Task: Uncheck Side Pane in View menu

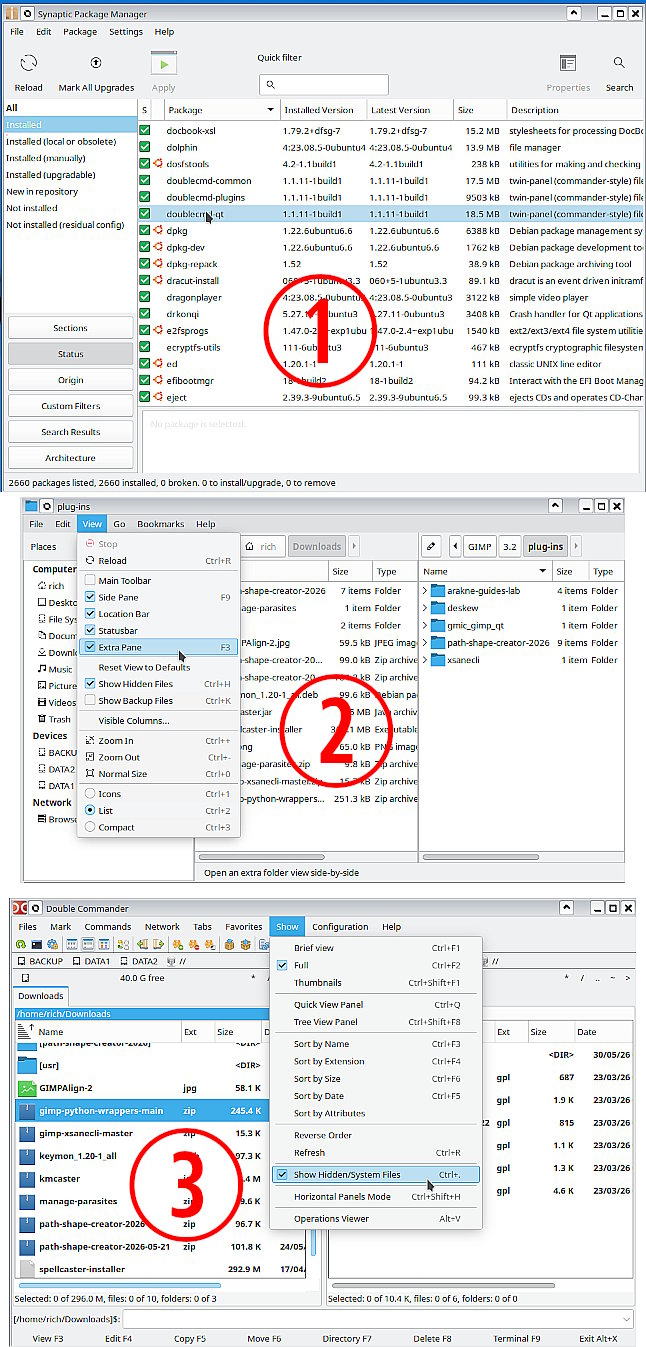Action: 90,597
